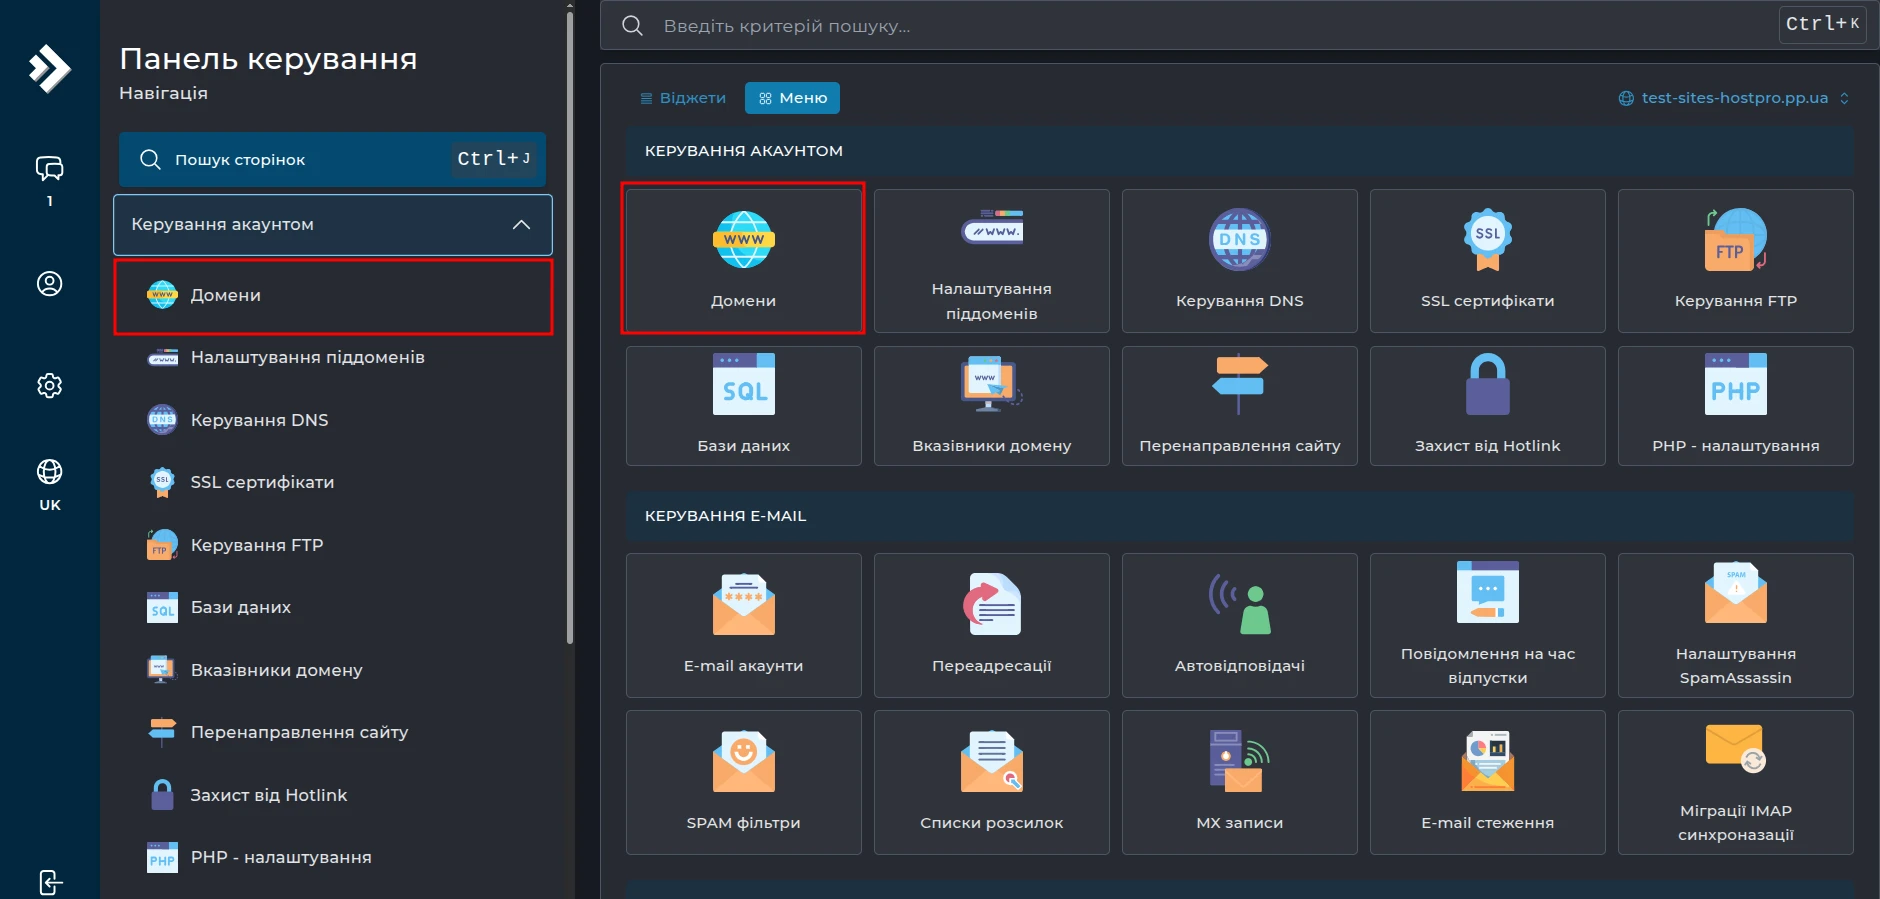Open the Керування FTP tile
The image size is (1880, 899).
pyautogui.click(x=1735, y=260)
